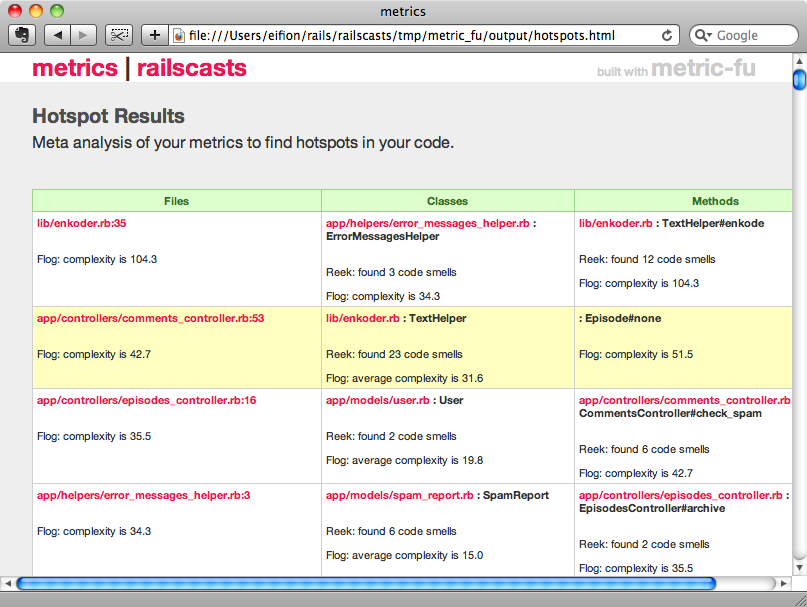Open the railscasts header link
The width and height of the screenshot is (807, 607).
pyautogui.click(x=191, y=68)
